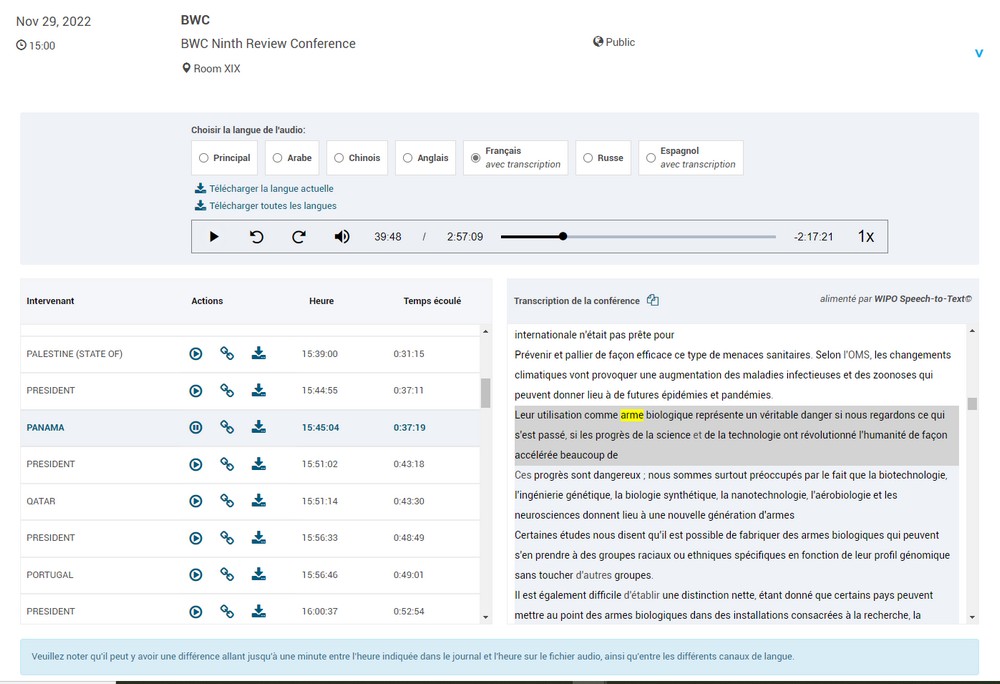Select the Chinois audio language
This screenshot has width=1000, height=684.
(x=357, y=157)
